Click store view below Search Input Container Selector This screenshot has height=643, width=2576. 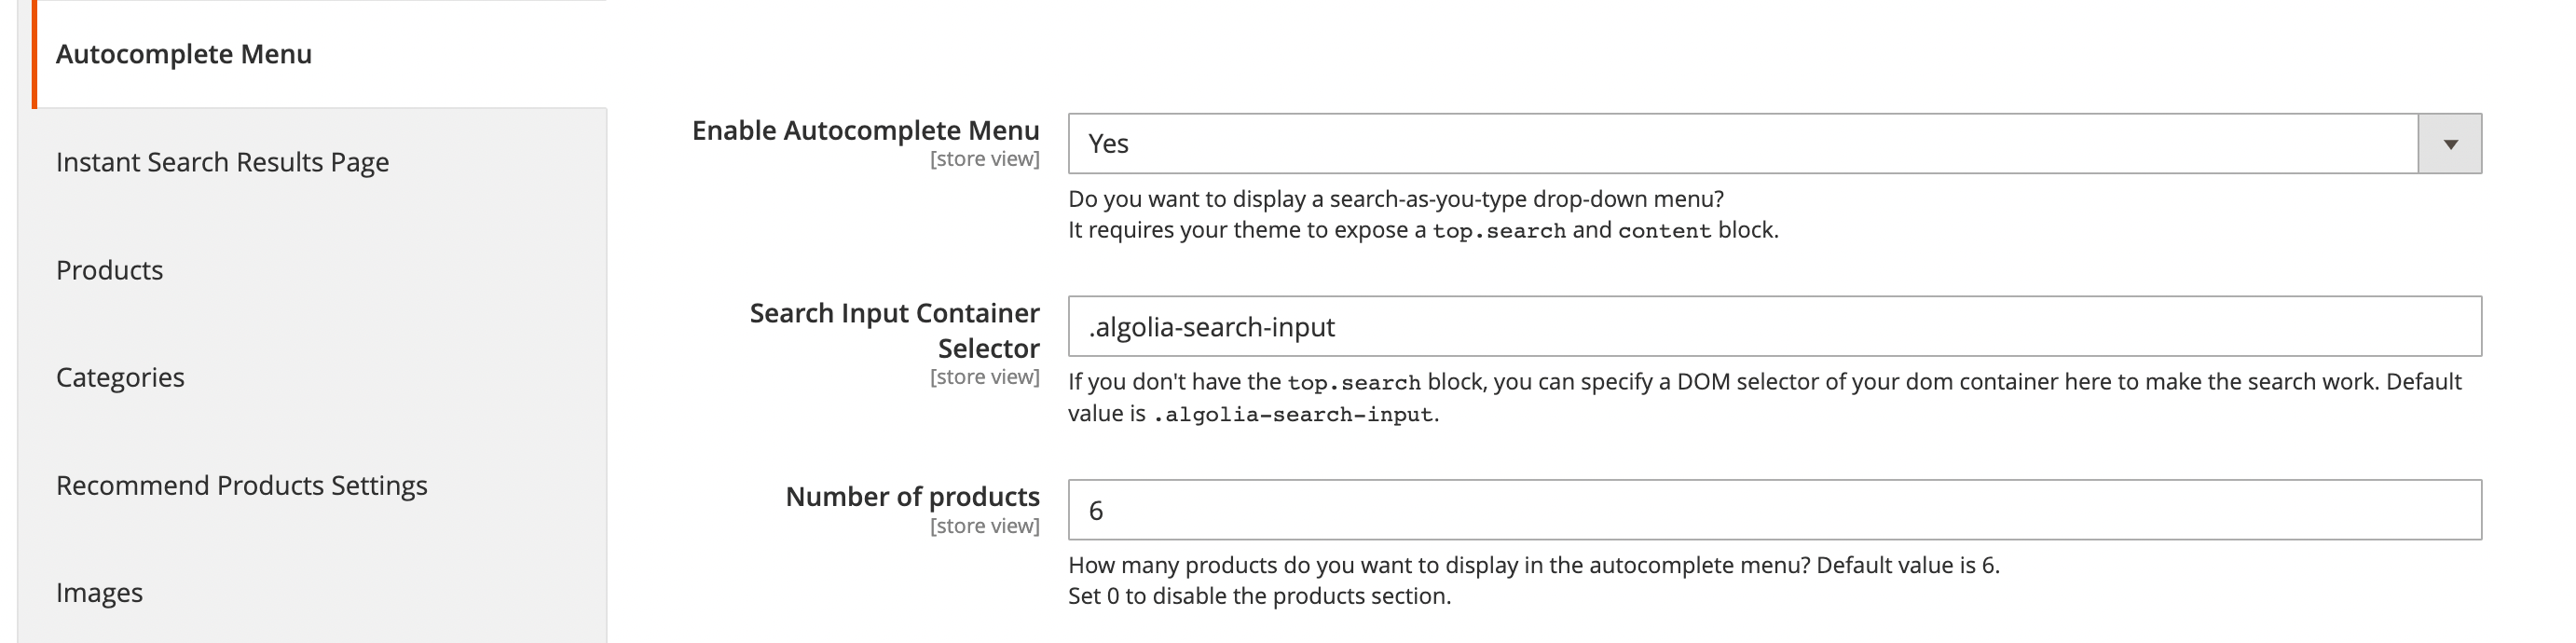(986, 377)
